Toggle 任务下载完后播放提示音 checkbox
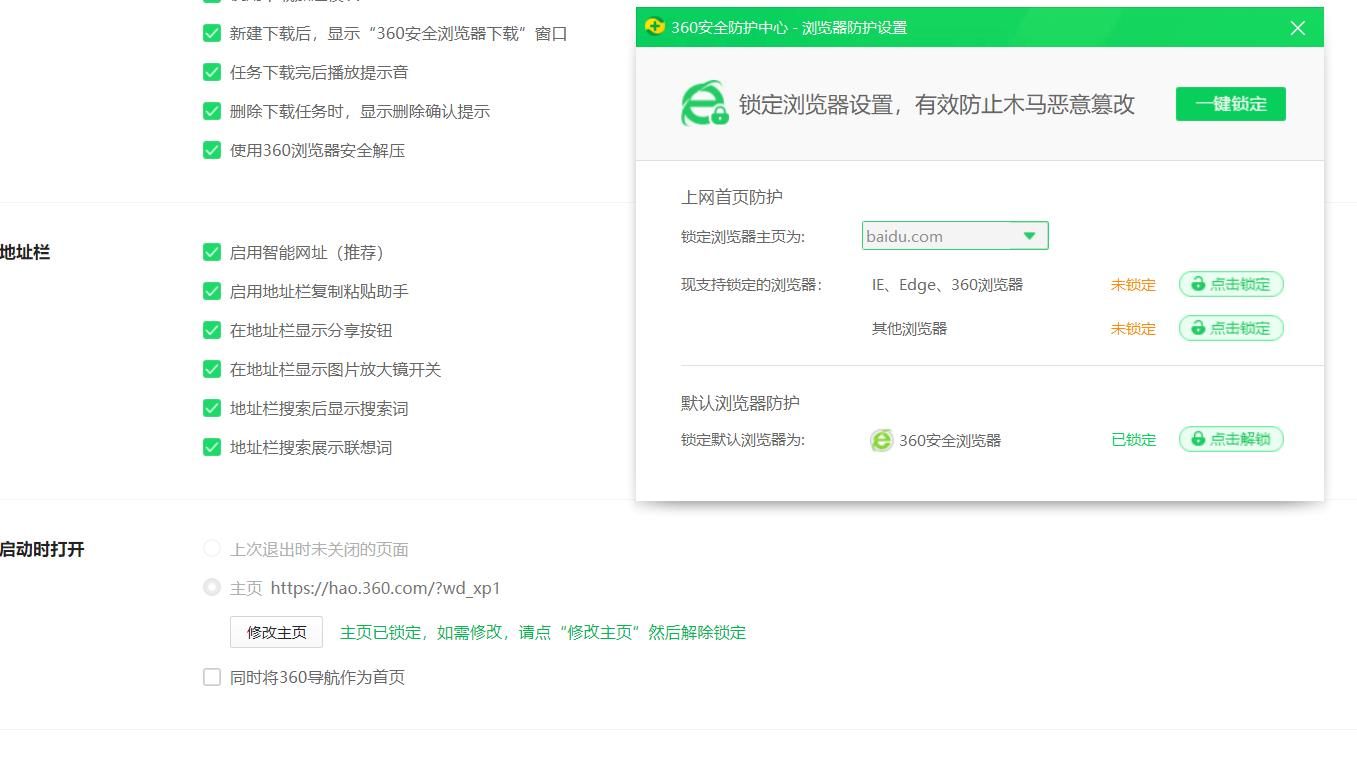 [x=212, y=72]
